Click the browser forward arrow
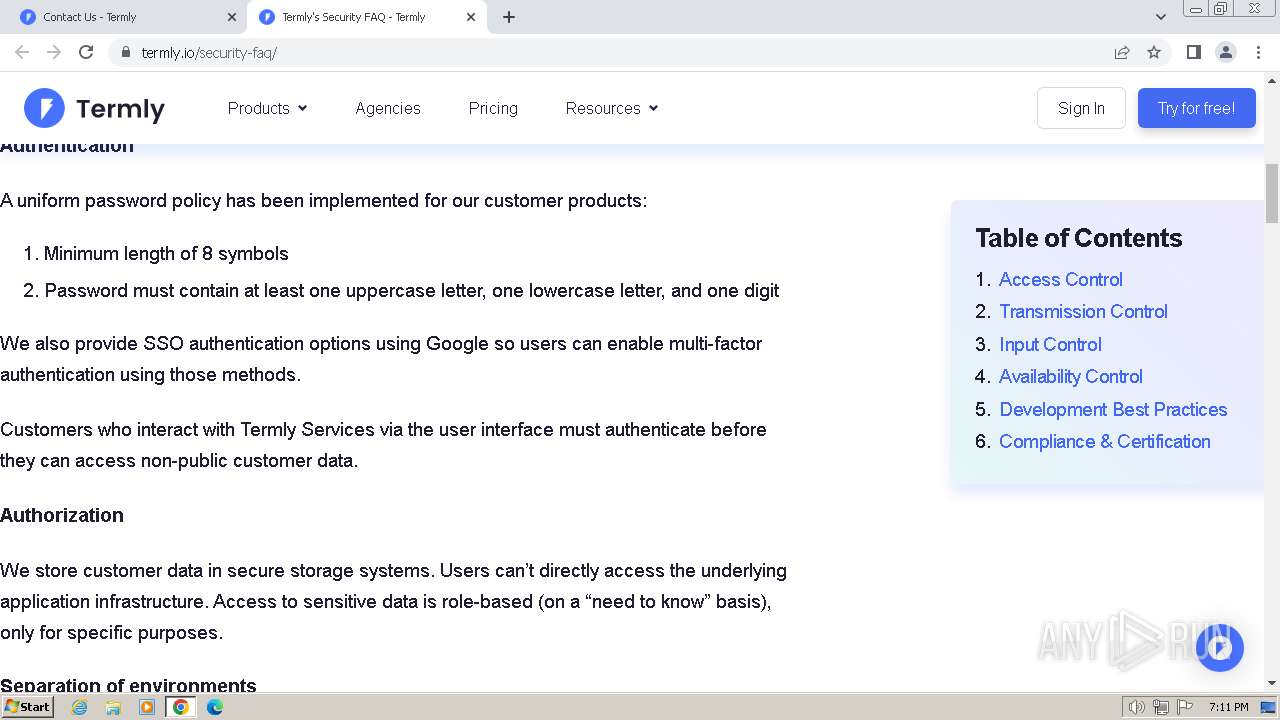The width and height of the screenshot is (1280, 720). pos(54,52)
